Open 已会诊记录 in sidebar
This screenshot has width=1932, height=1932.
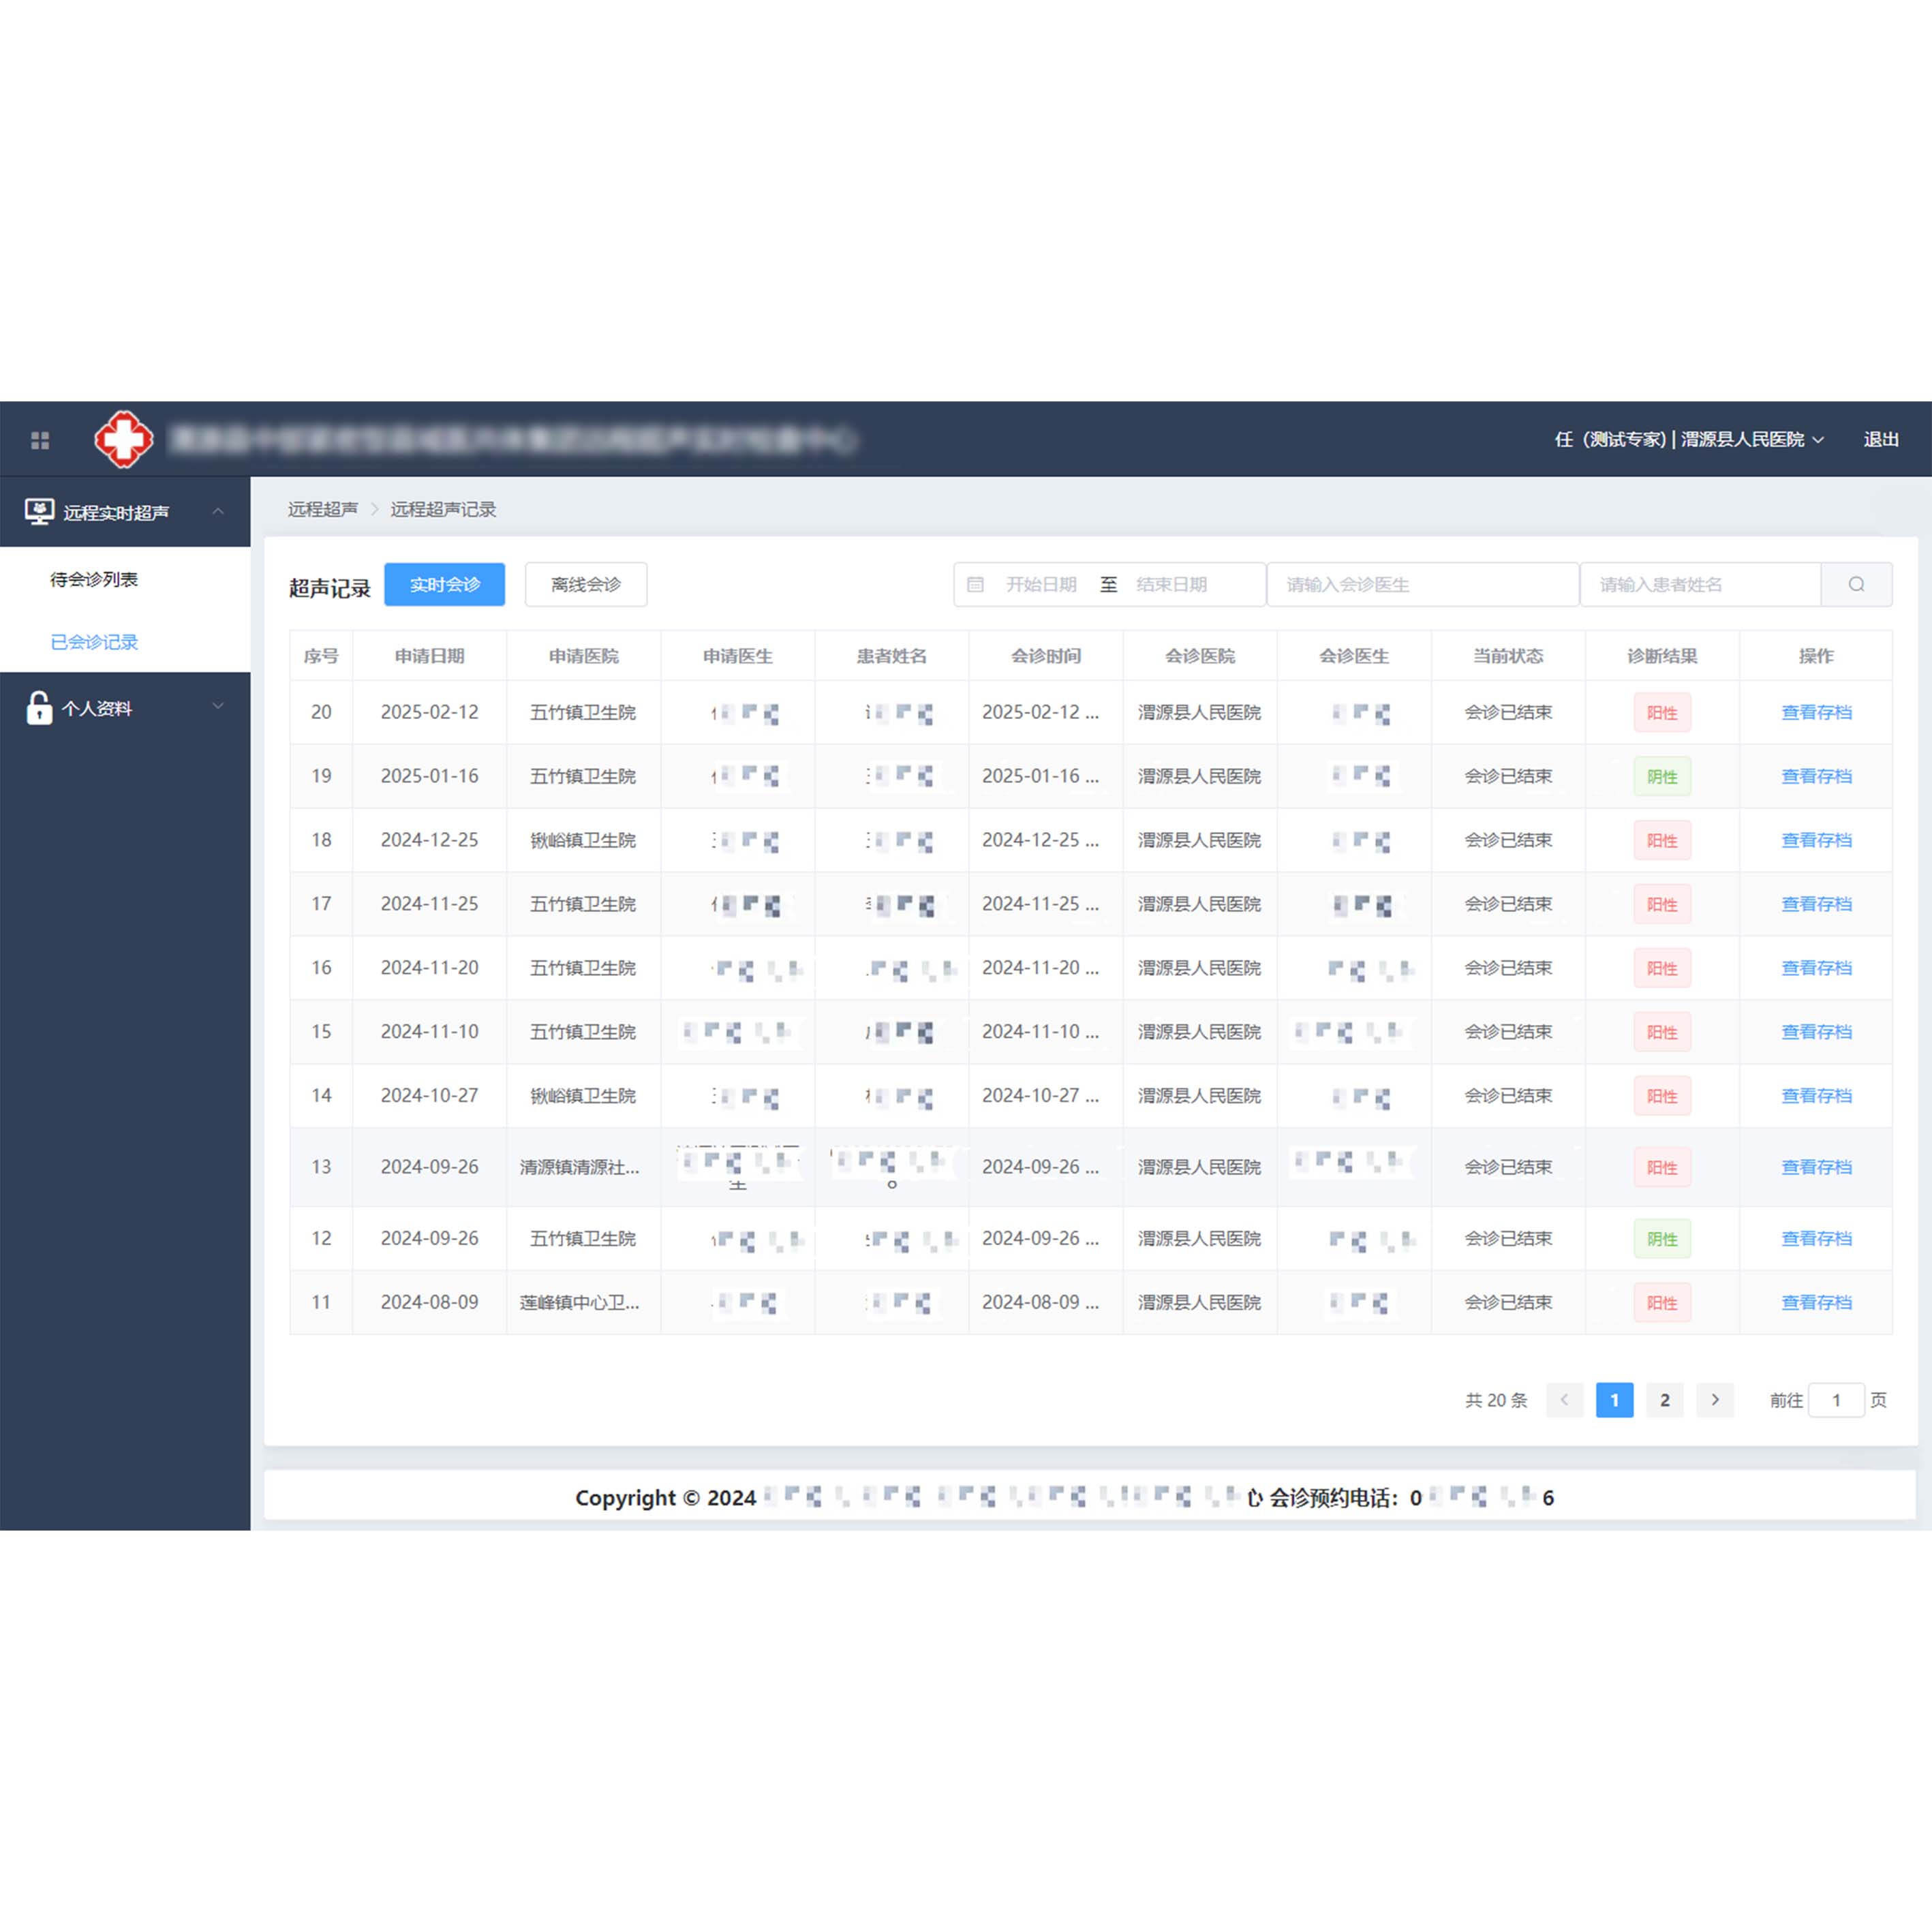[x=94, y=642]
